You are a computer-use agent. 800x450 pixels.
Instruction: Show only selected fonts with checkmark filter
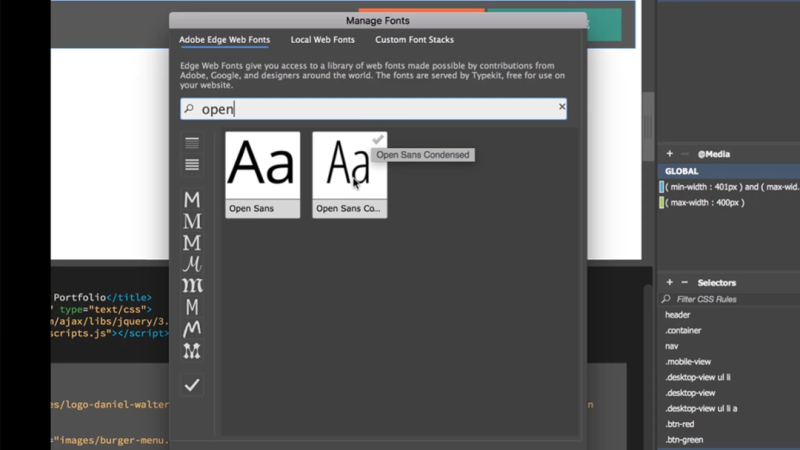pyautogui.click(x=192, y=385)
